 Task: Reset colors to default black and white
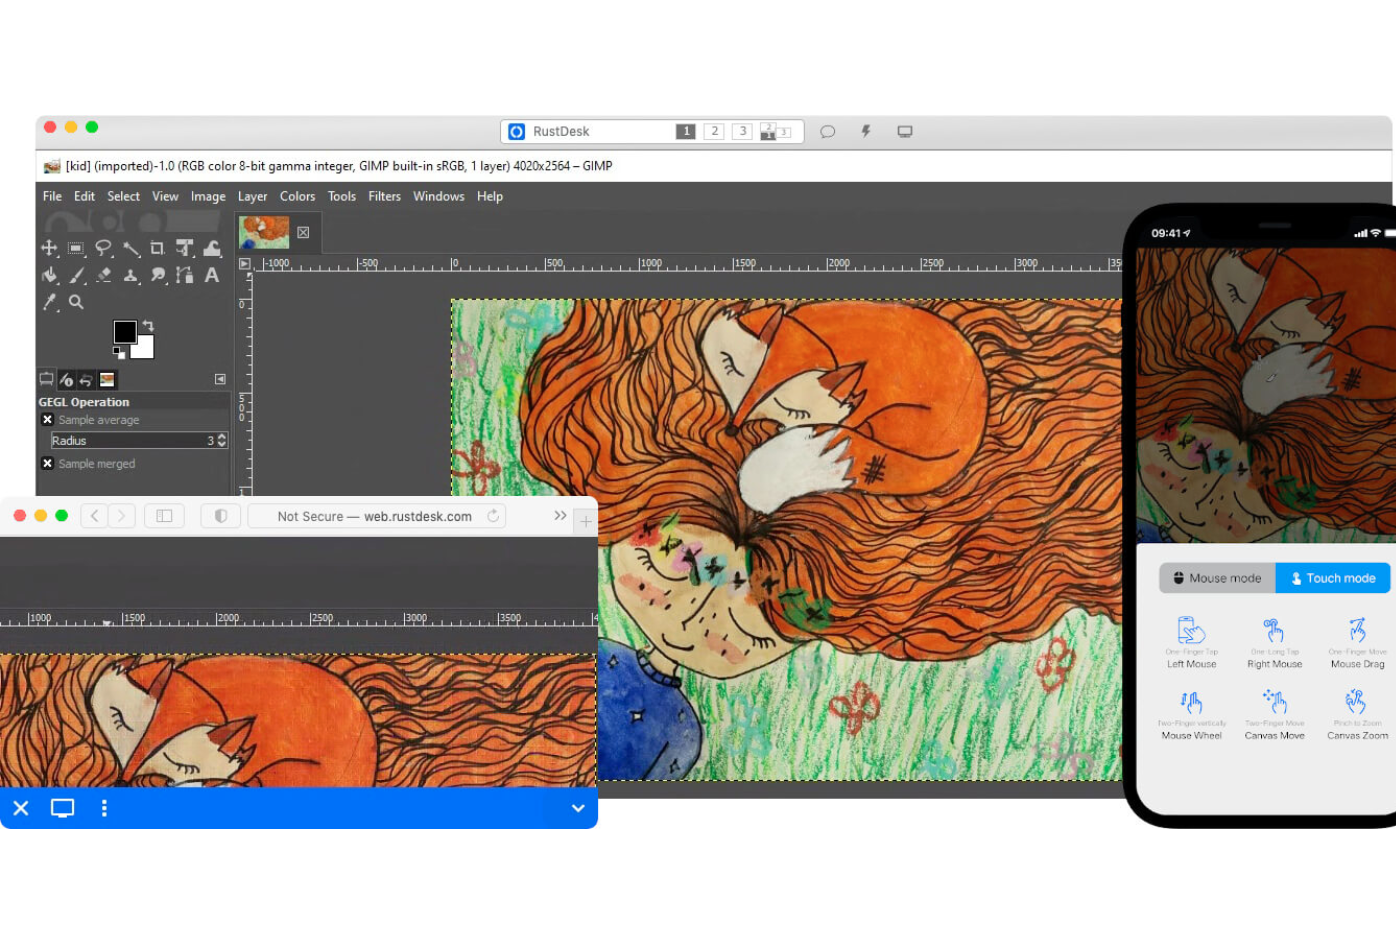[119, 353]
